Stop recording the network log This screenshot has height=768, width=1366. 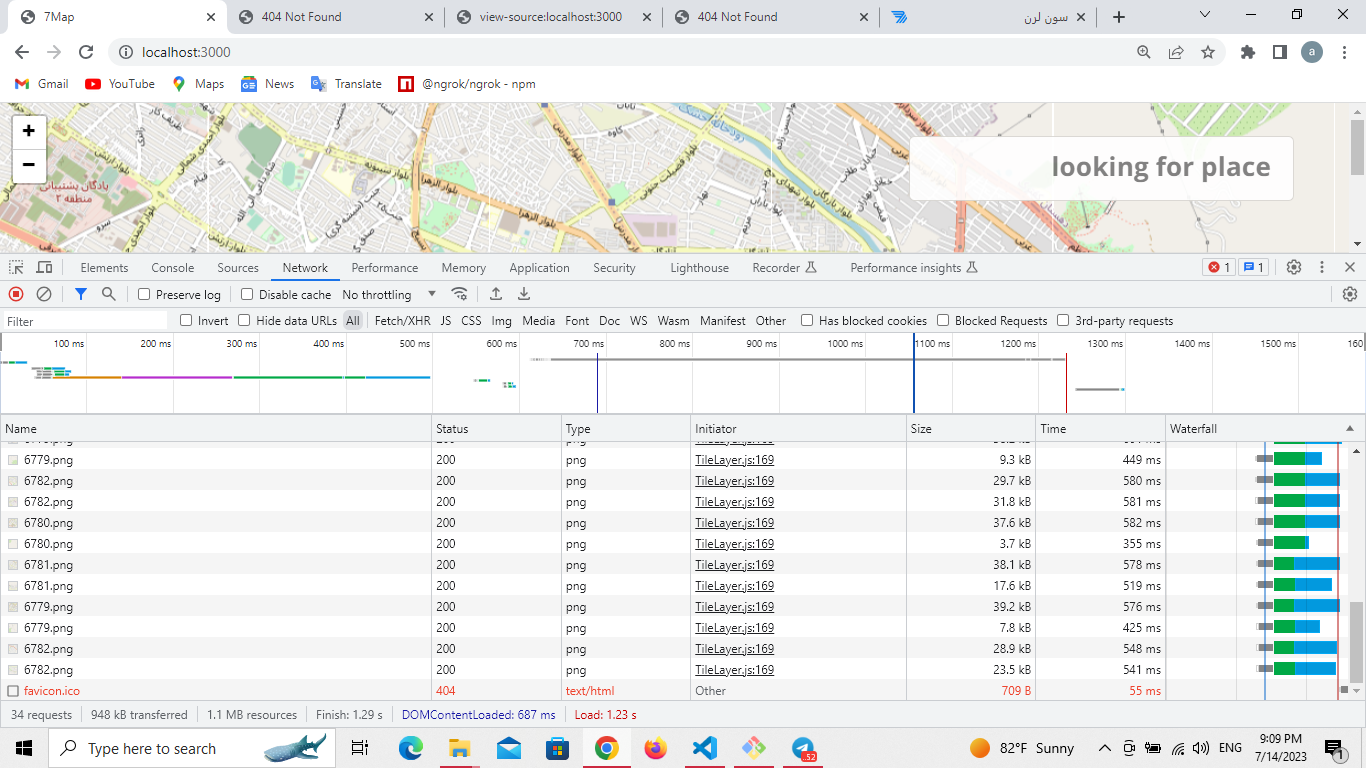pyautogui.click(x=16, y=294)
